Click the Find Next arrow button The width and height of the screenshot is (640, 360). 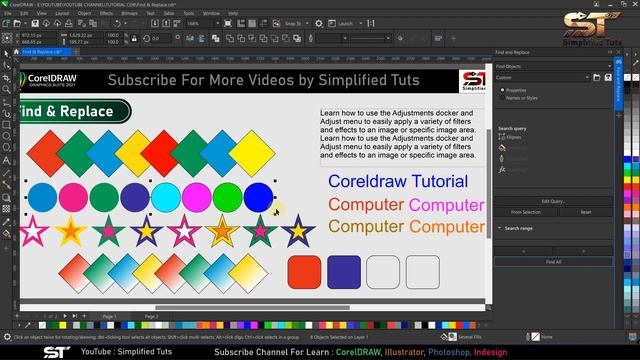[583, 251]
